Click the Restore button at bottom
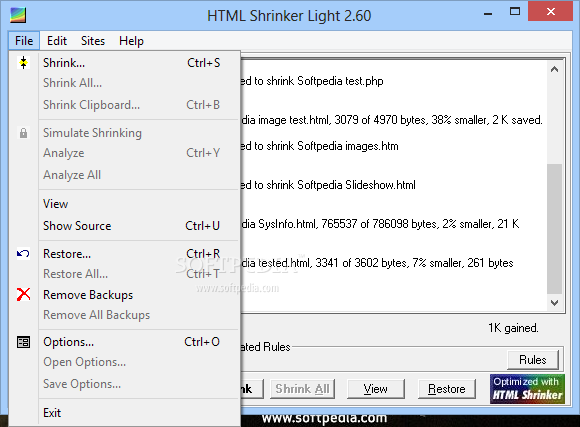The image size is (580, 427). tap(446, 389)
